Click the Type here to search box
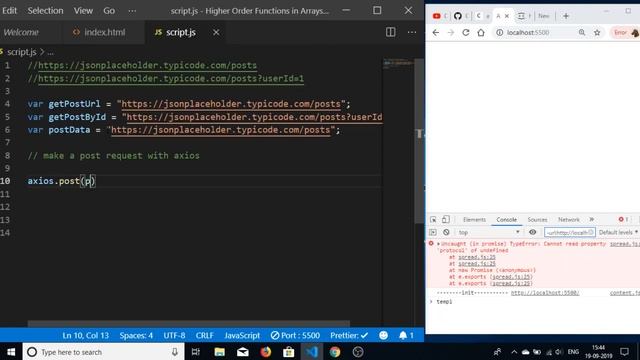The height and width of the screenshot is (360, 640). [104, 352]
